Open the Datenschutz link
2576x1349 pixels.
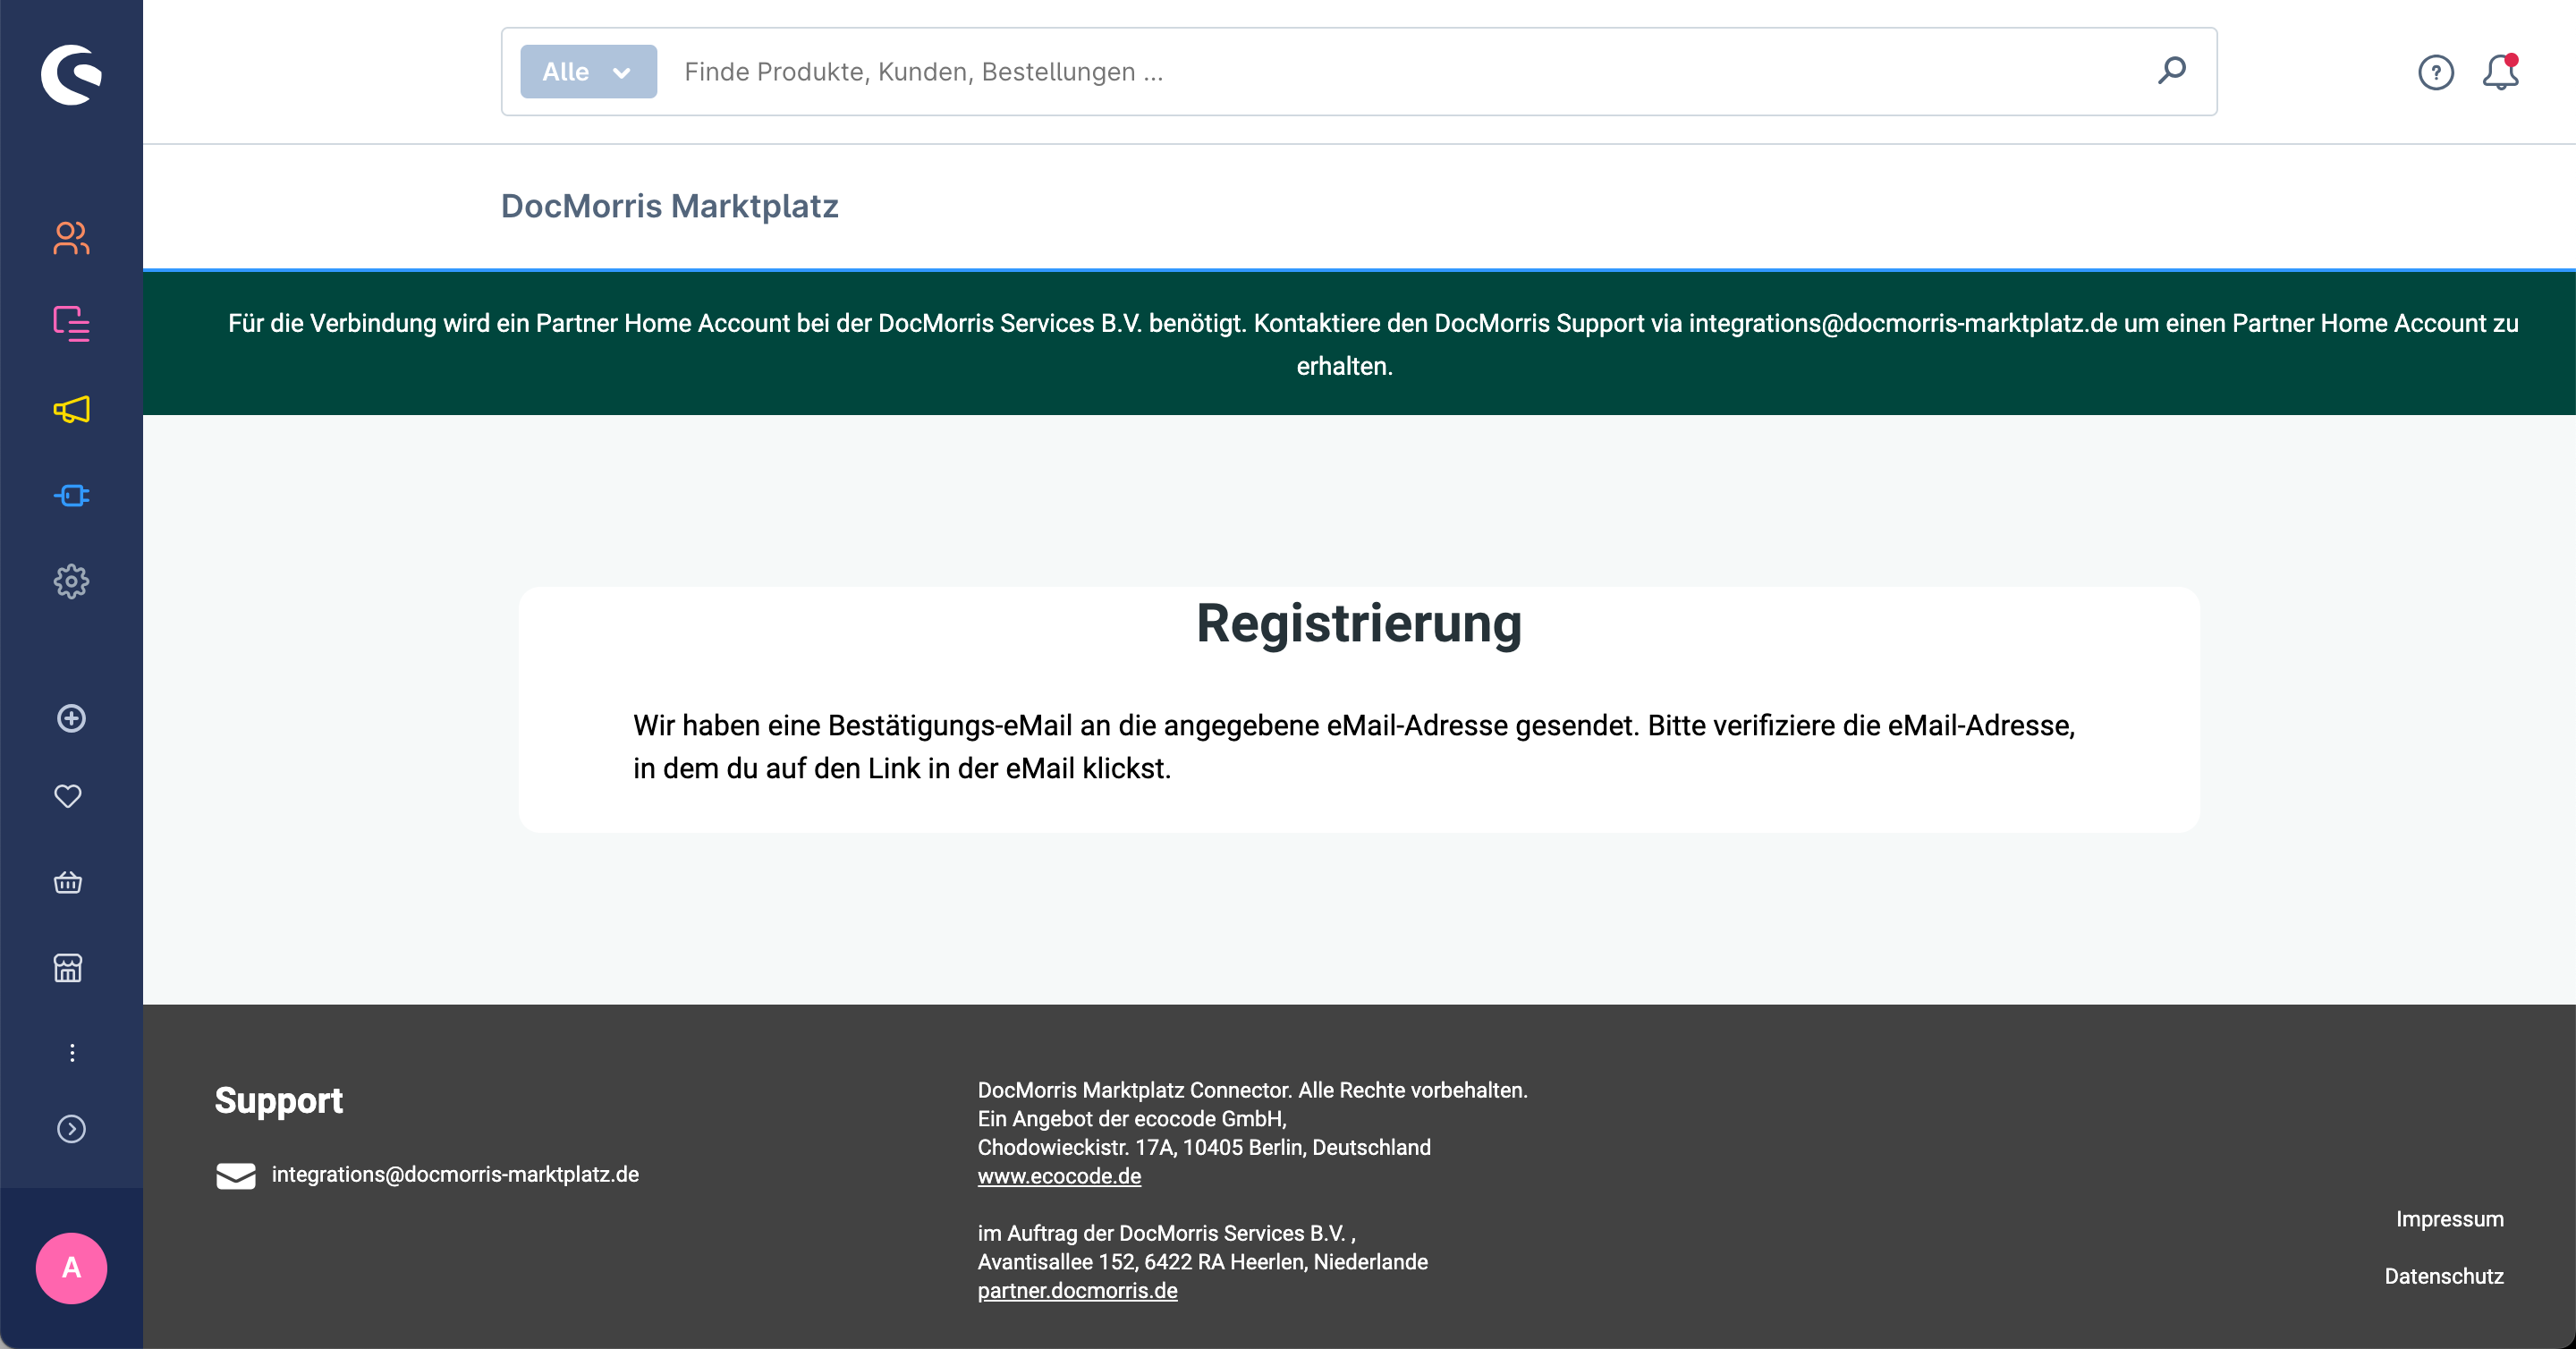point(2443,1276)
